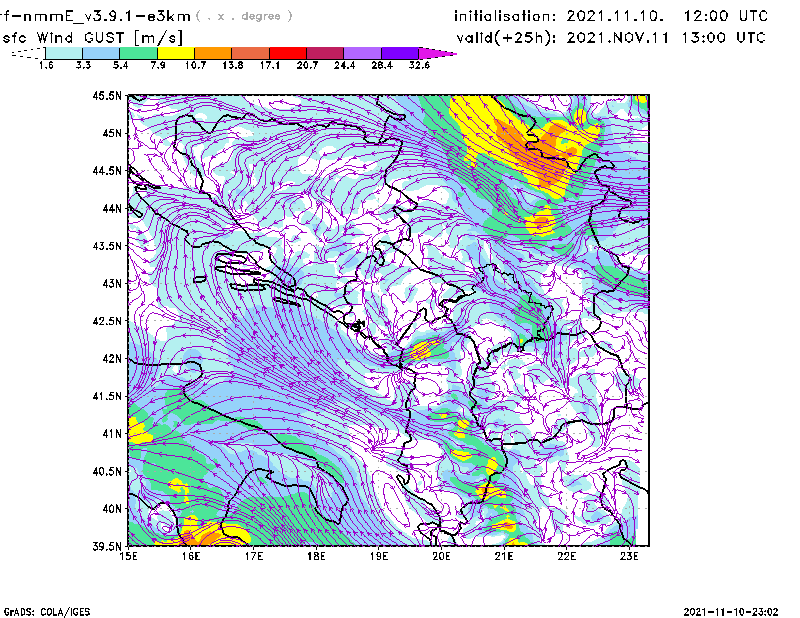Click the legend value 17.1

coord(270,65)
